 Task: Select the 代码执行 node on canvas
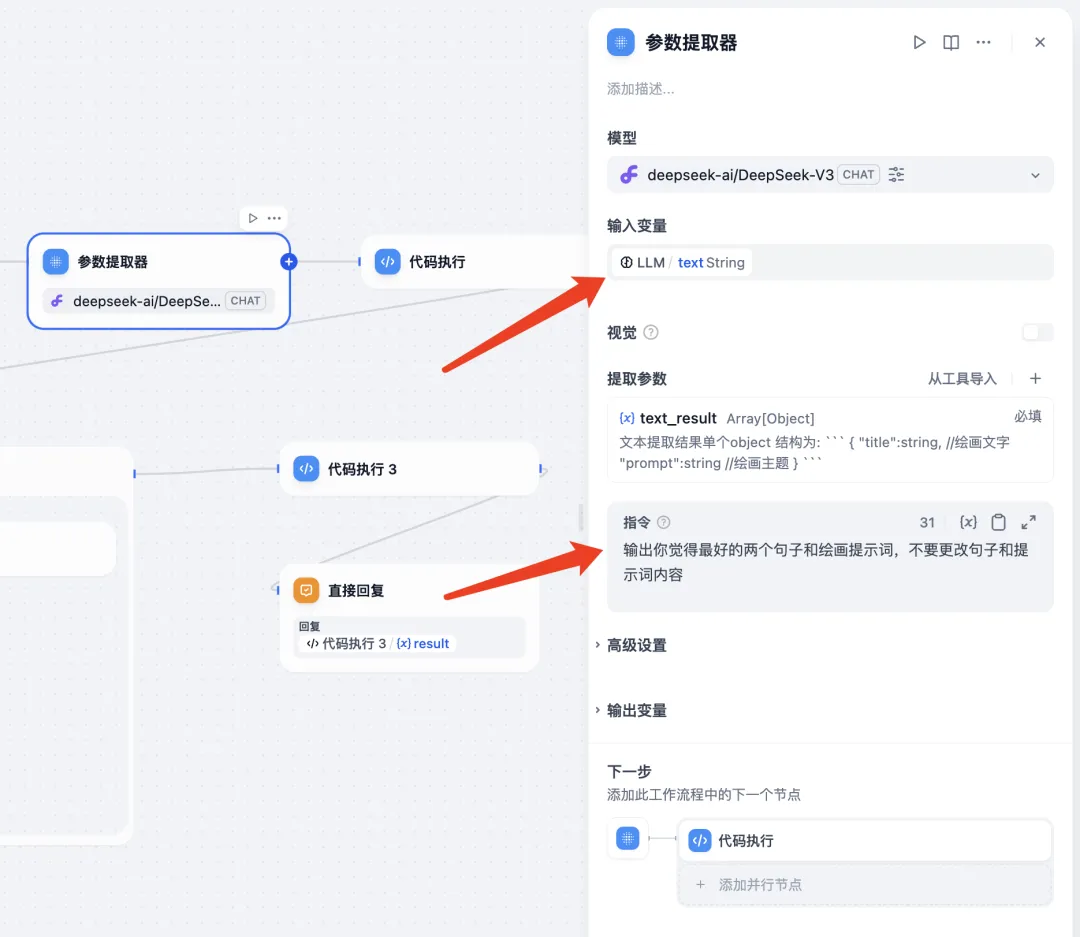tap(475, 262)
